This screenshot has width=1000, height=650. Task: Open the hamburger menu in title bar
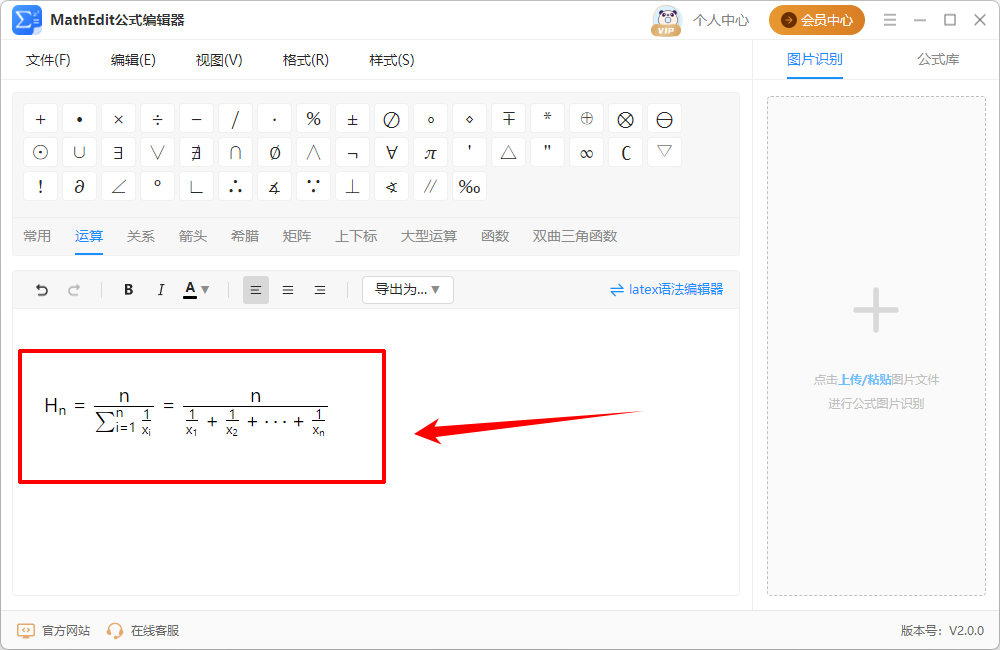pyautogui.click(x=890, y=20)
